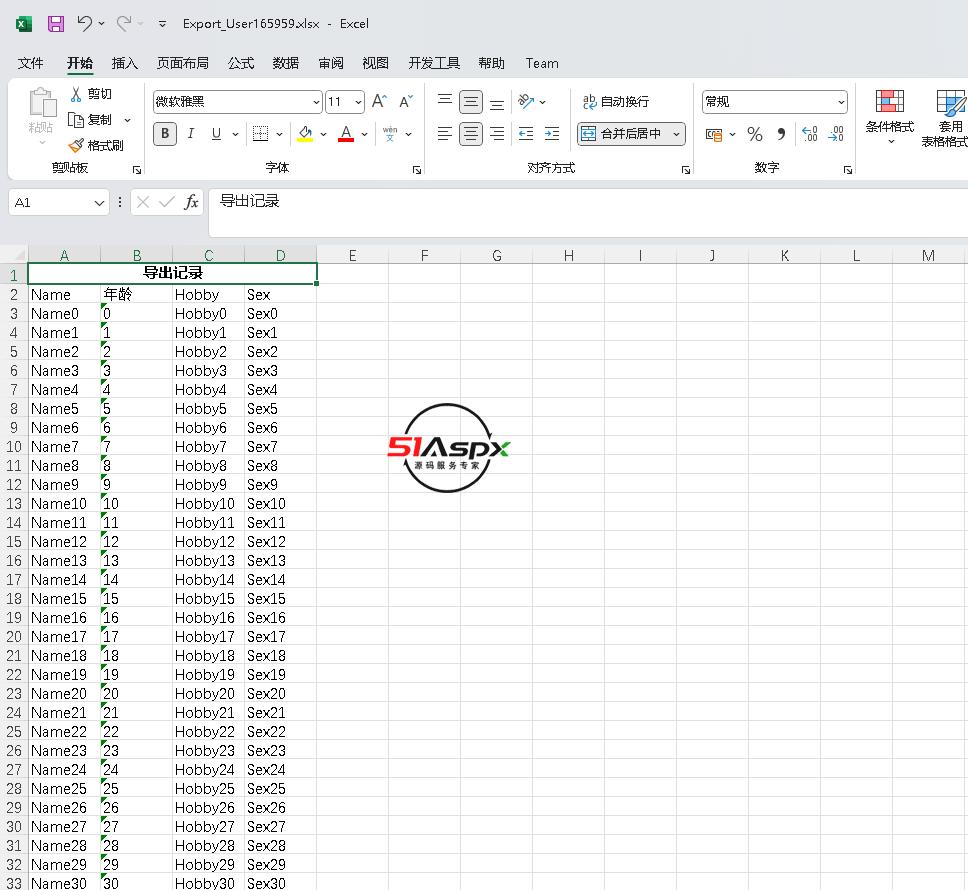Image resolution: width=968 pixels, height=890 pixels.
Task: Switch to the Formulas (公式) tab
Action: [x=241, y=63]
